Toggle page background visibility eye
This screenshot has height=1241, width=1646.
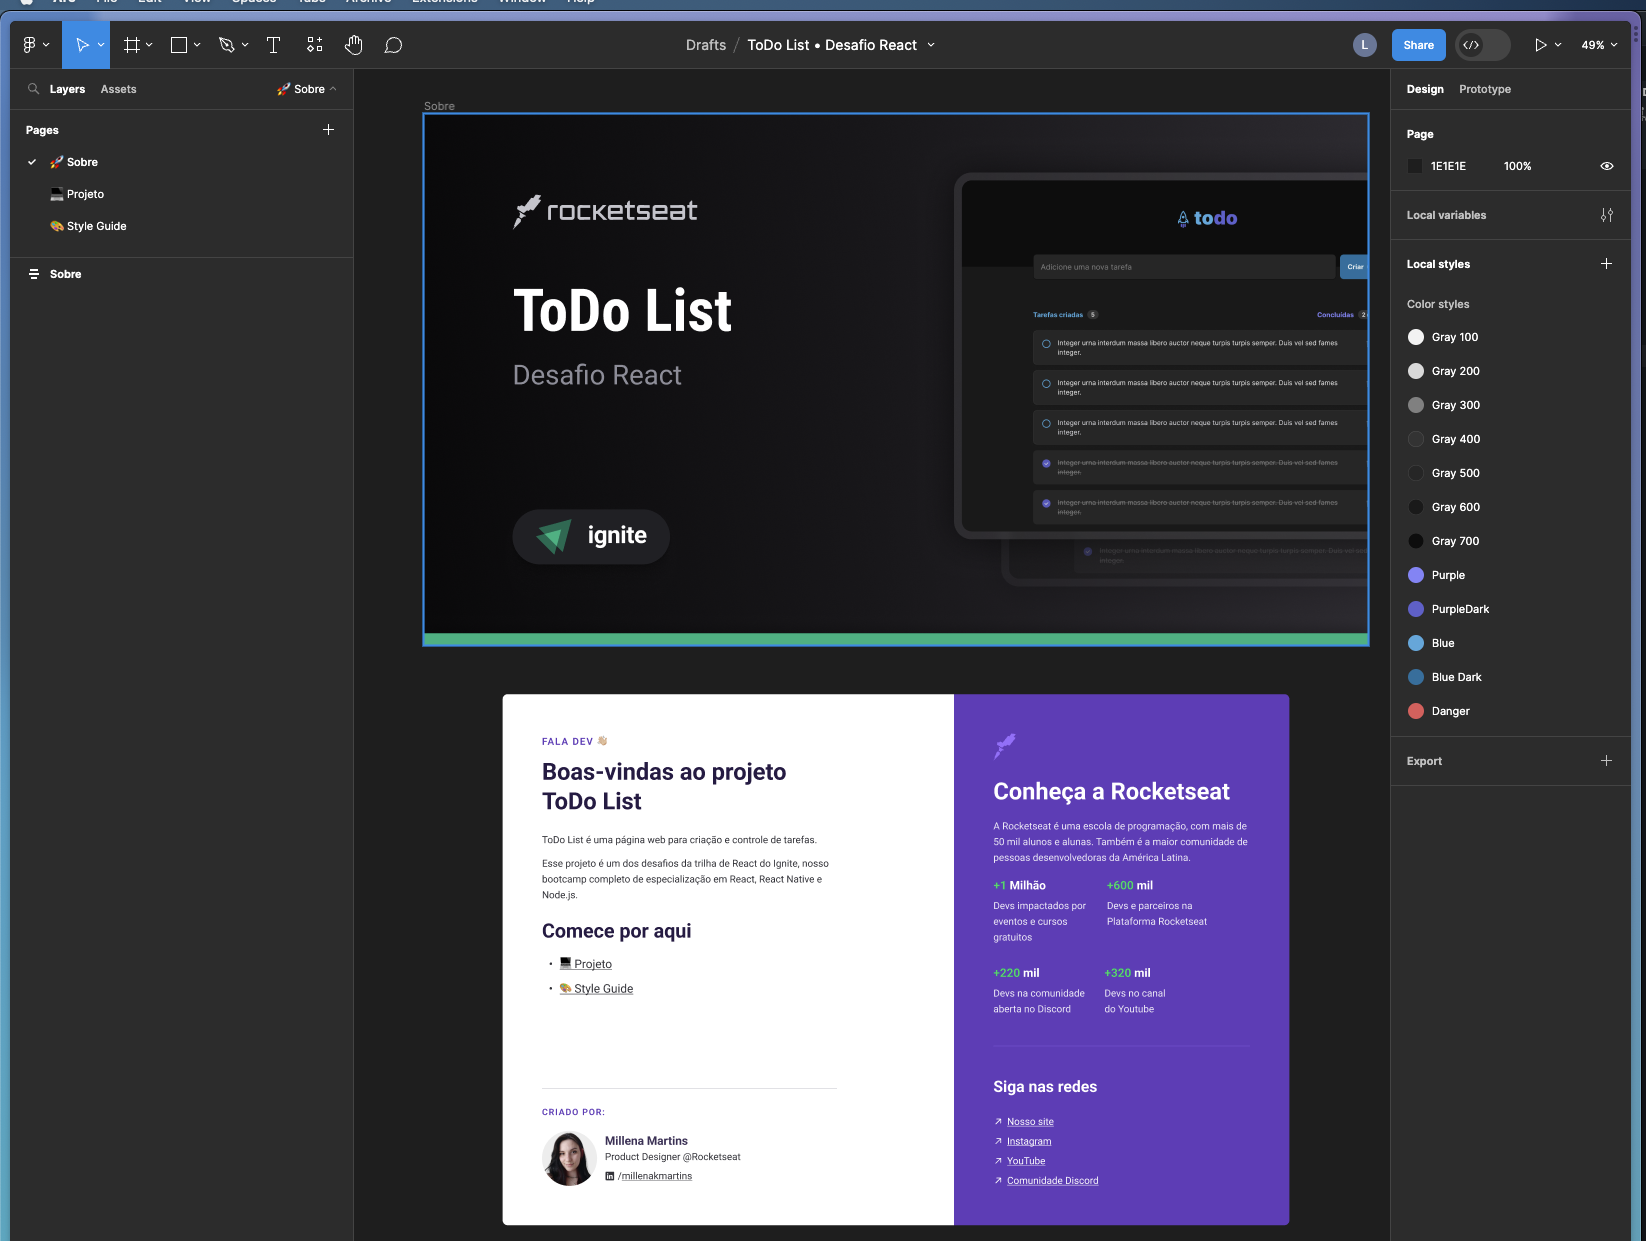point(1606,166)
